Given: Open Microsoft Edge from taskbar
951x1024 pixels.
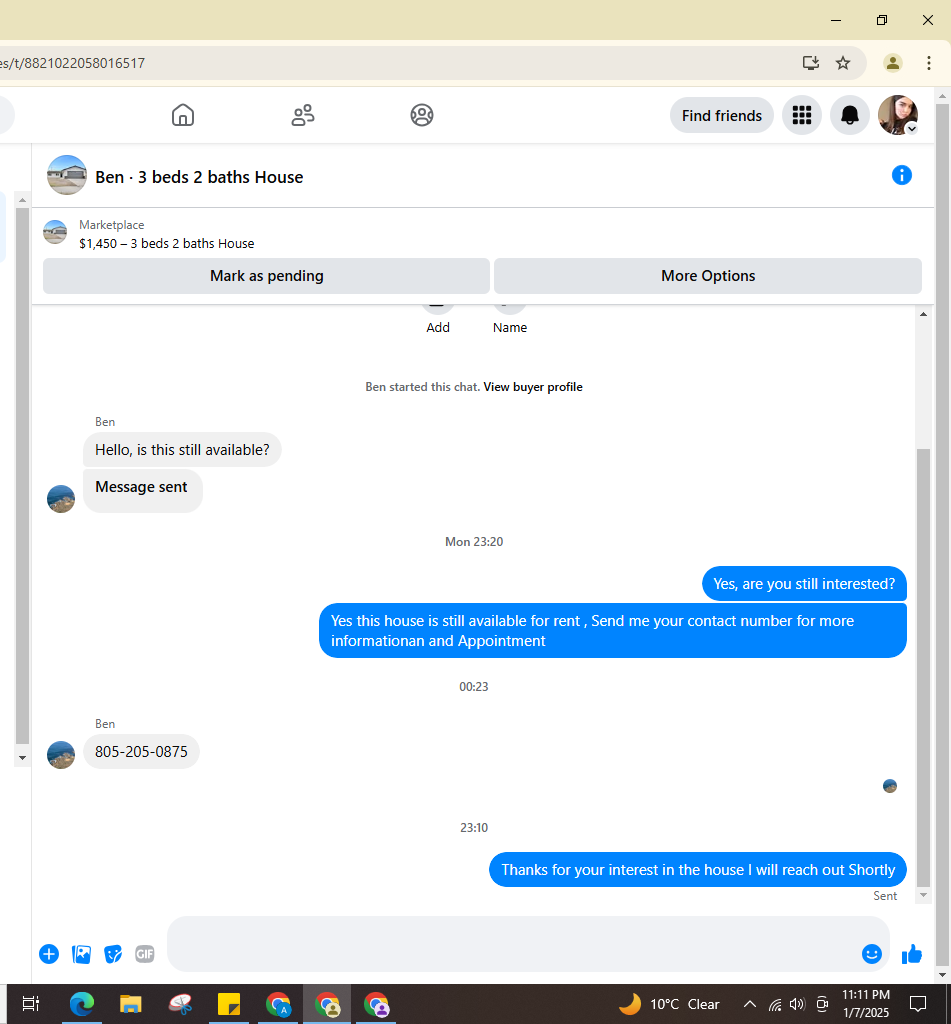Looking at the screenshot, I should tap(82, 1004).
